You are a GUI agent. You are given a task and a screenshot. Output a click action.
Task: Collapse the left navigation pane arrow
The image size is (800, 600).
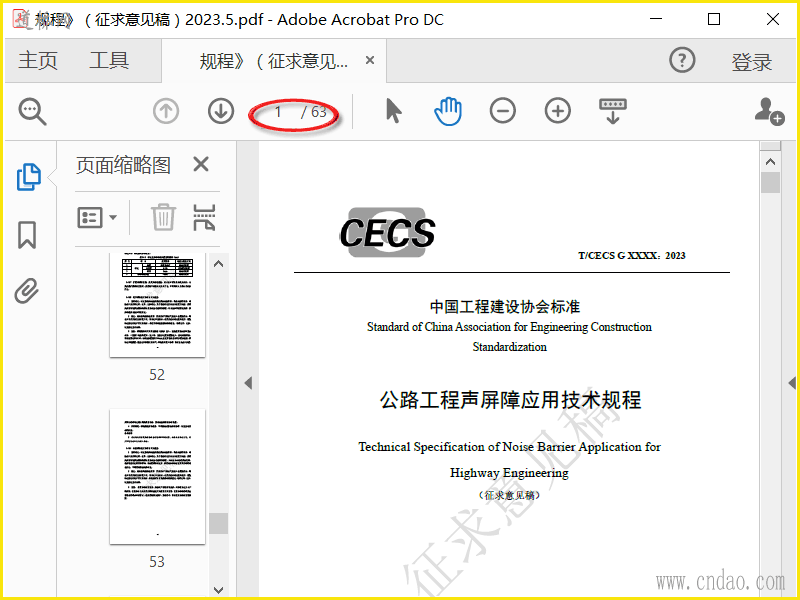pos(248,383)
